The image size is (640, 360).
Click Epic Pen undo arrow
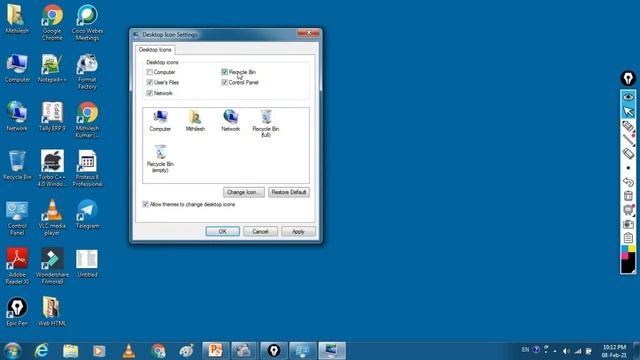click(628, 182)
